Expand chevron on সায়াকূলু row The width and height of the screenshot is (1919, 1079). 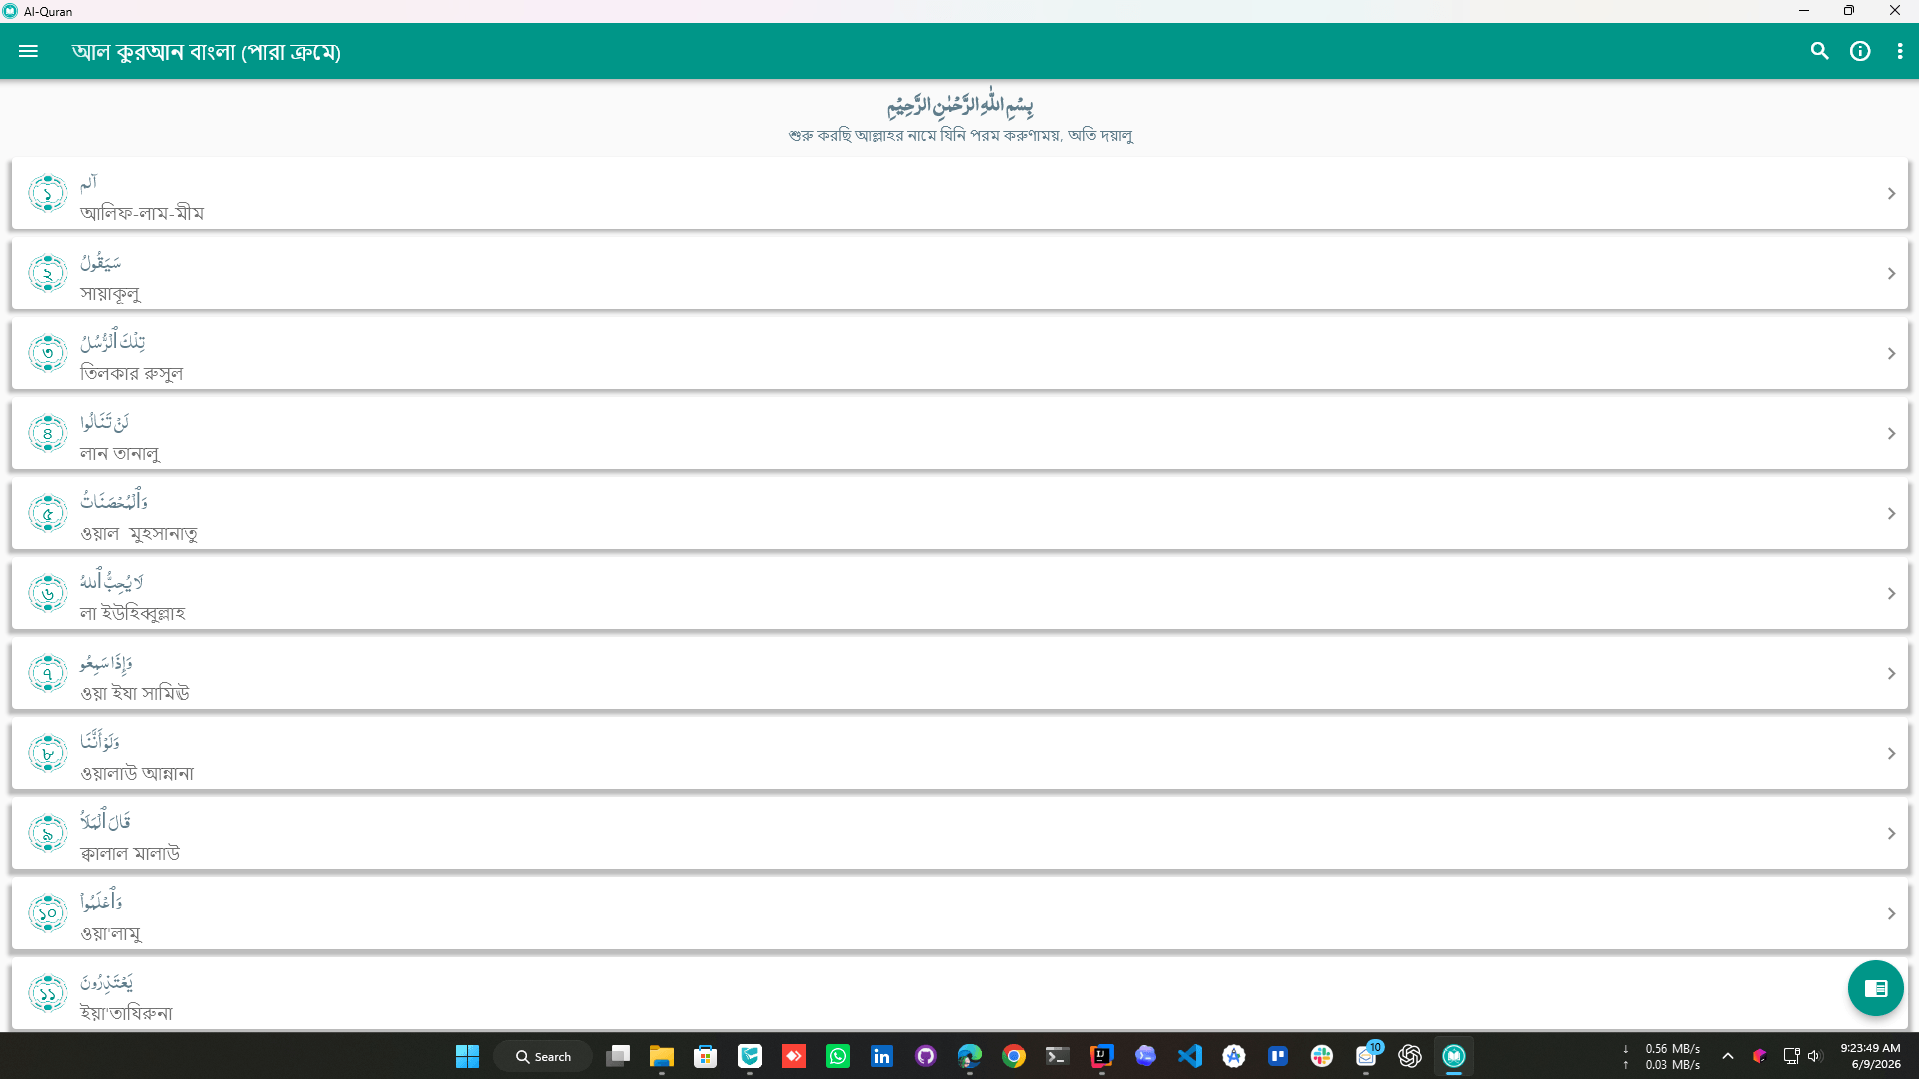point(1890,273)
